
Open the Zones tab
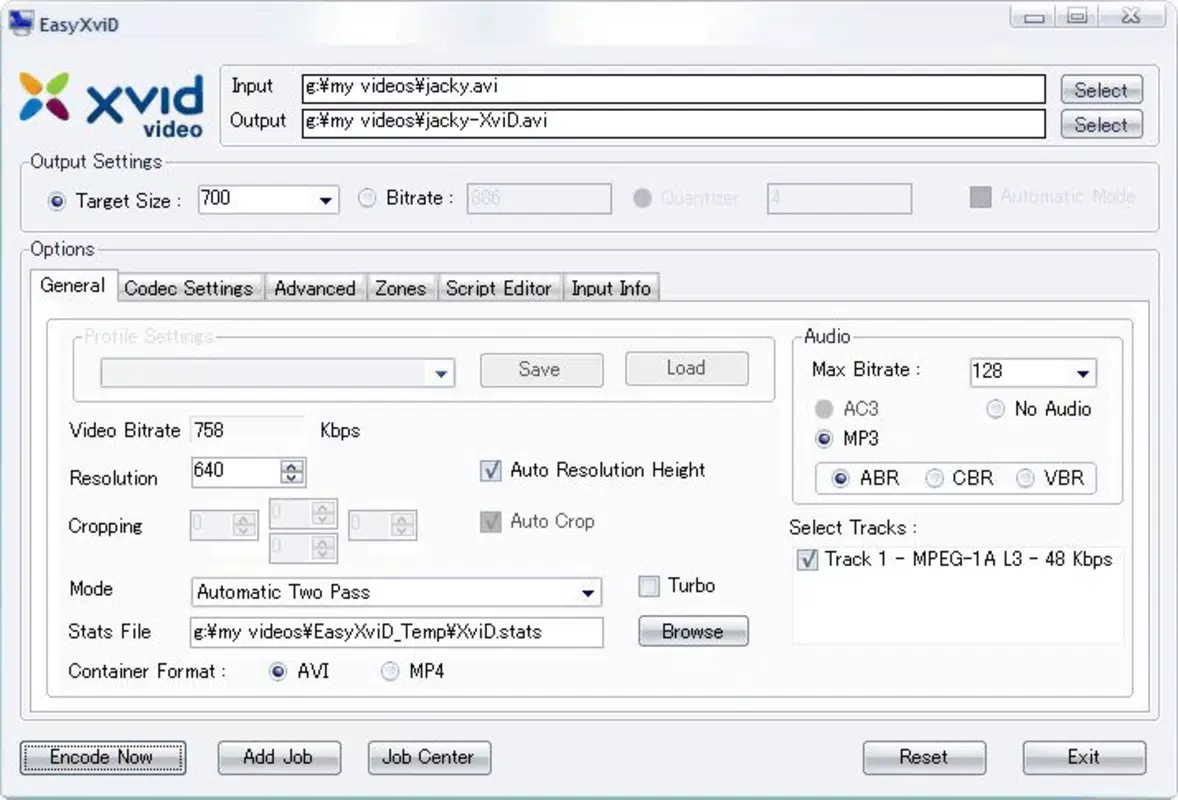pos(400,288)
